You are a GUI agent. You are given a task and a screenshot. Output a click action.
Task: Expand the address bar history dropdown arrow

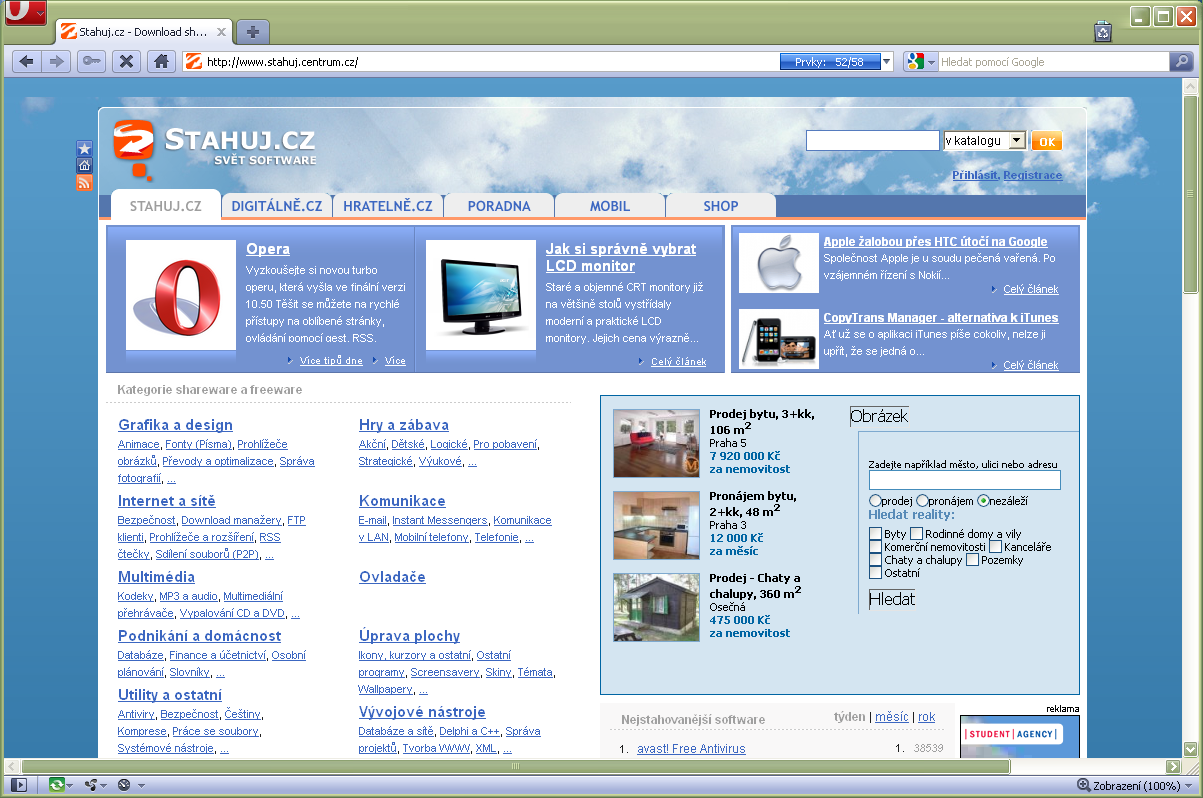tap(887, 62)
